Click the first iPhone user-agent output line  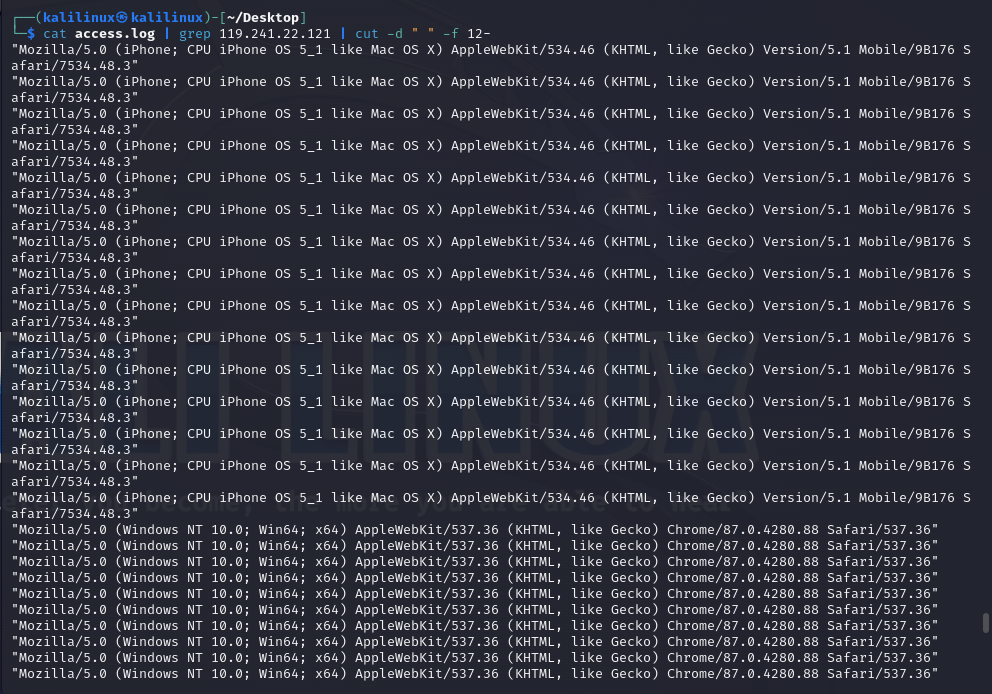[x=491, y=58]
